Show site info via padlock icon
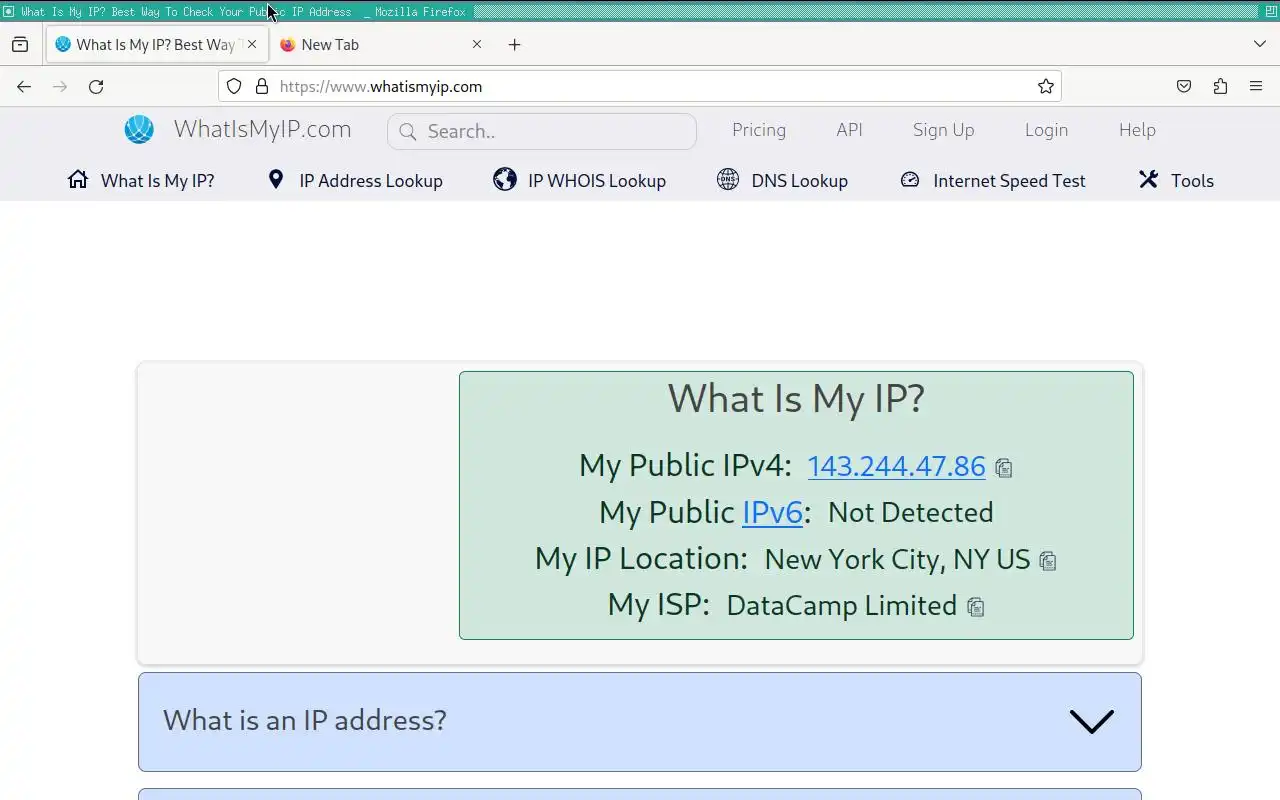This screenshot has width=1280, height=800. coord(262,86)
